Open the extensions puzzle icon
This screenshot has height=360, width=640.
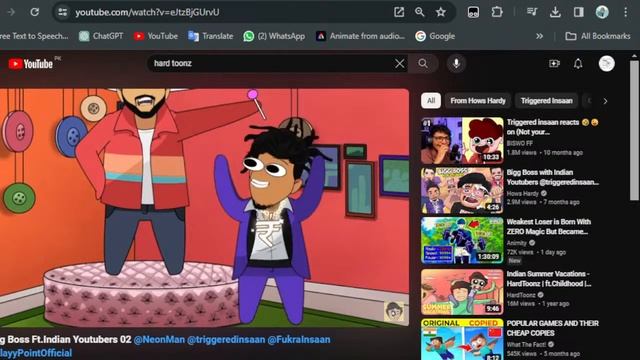(x=497, y=12)
